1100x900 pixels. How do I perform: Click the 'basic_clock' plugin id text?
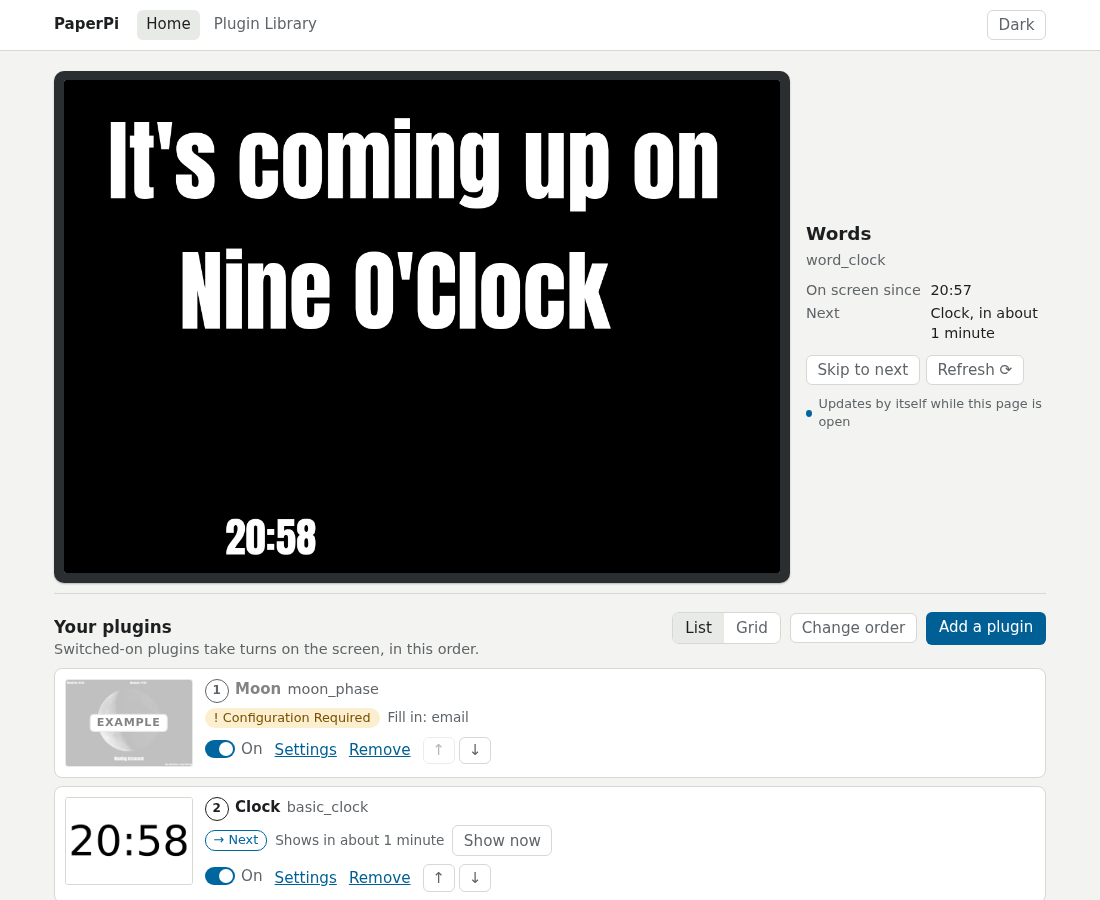click(327, 807)
